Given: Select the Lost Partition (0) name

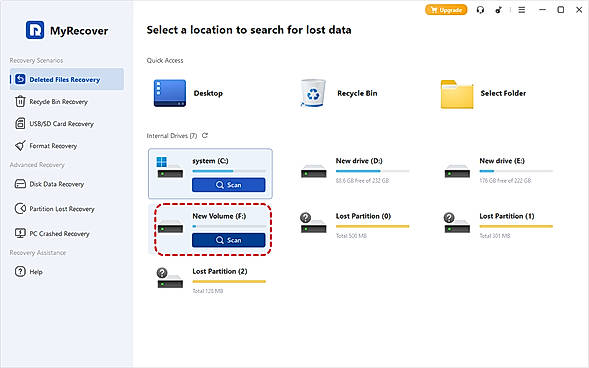Looking at the screenshot, I should [x=363, y=216].
